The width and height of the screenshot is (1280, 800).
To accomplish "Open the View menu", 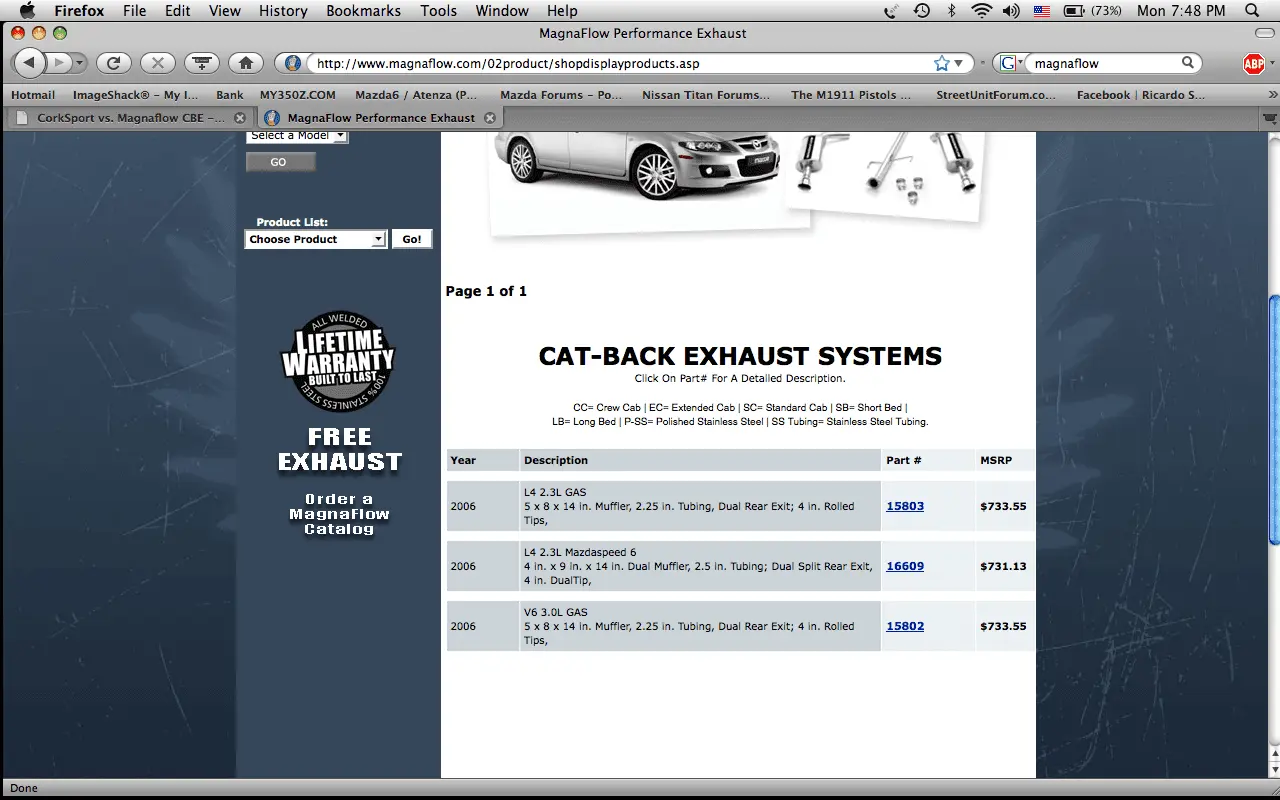I will click(x=225, y=11).
